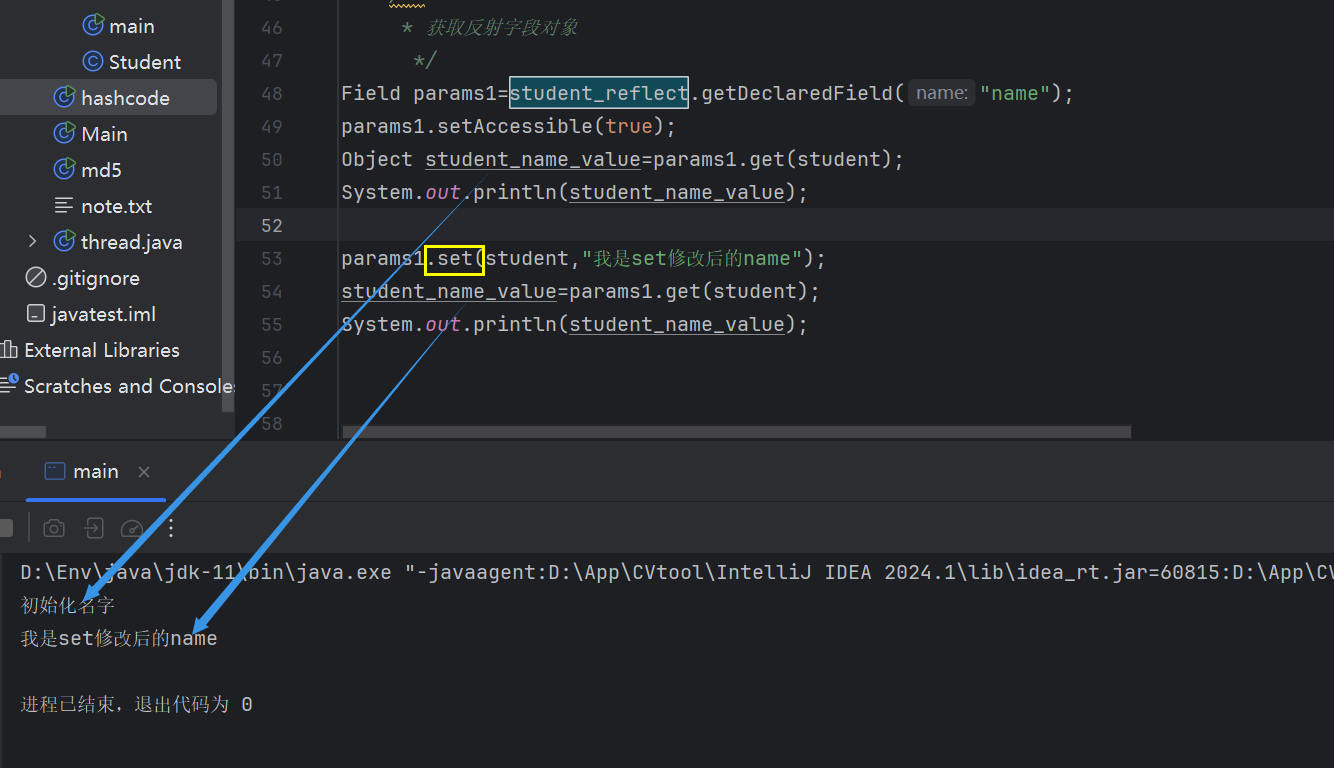
Task: Open note.txt from the project tree
Action: [x=116, y=206]
